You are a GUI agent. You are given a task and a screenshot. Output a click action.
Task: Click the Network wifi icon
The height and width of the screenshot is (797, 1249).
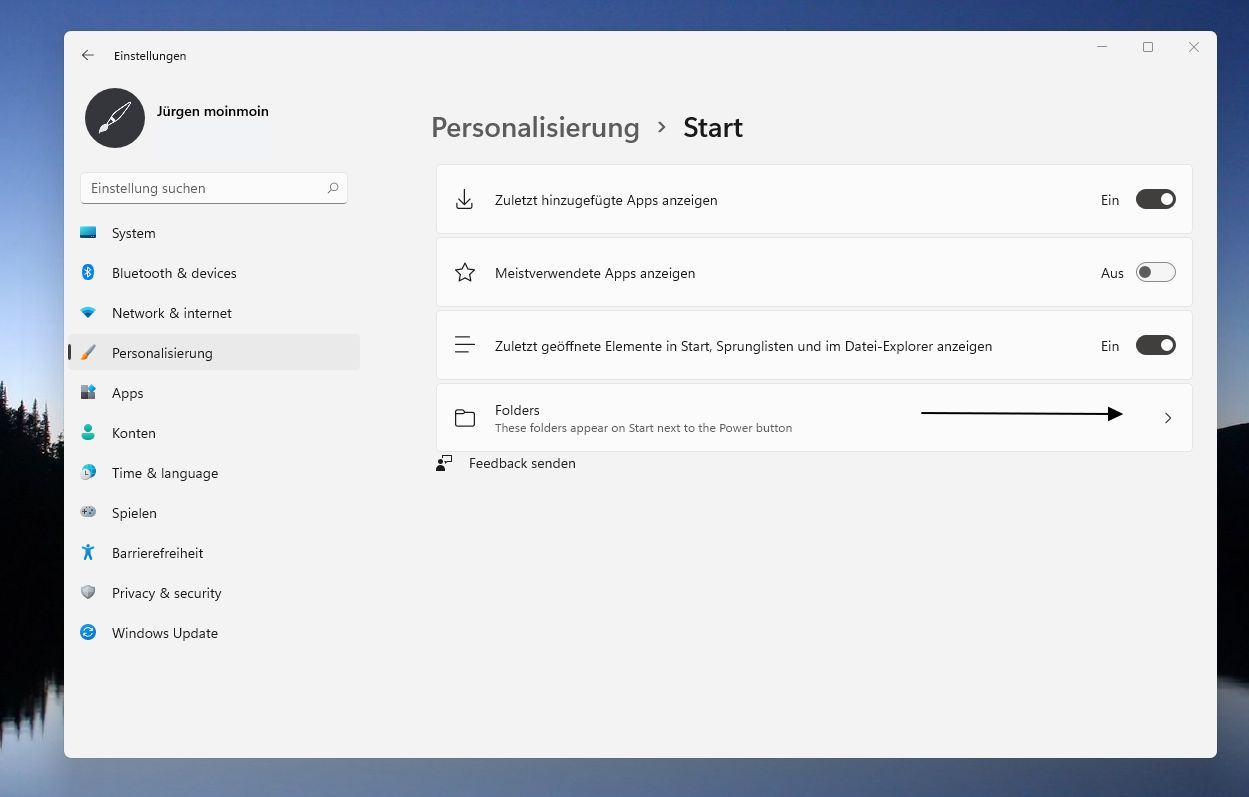click(x=88, y=313)
